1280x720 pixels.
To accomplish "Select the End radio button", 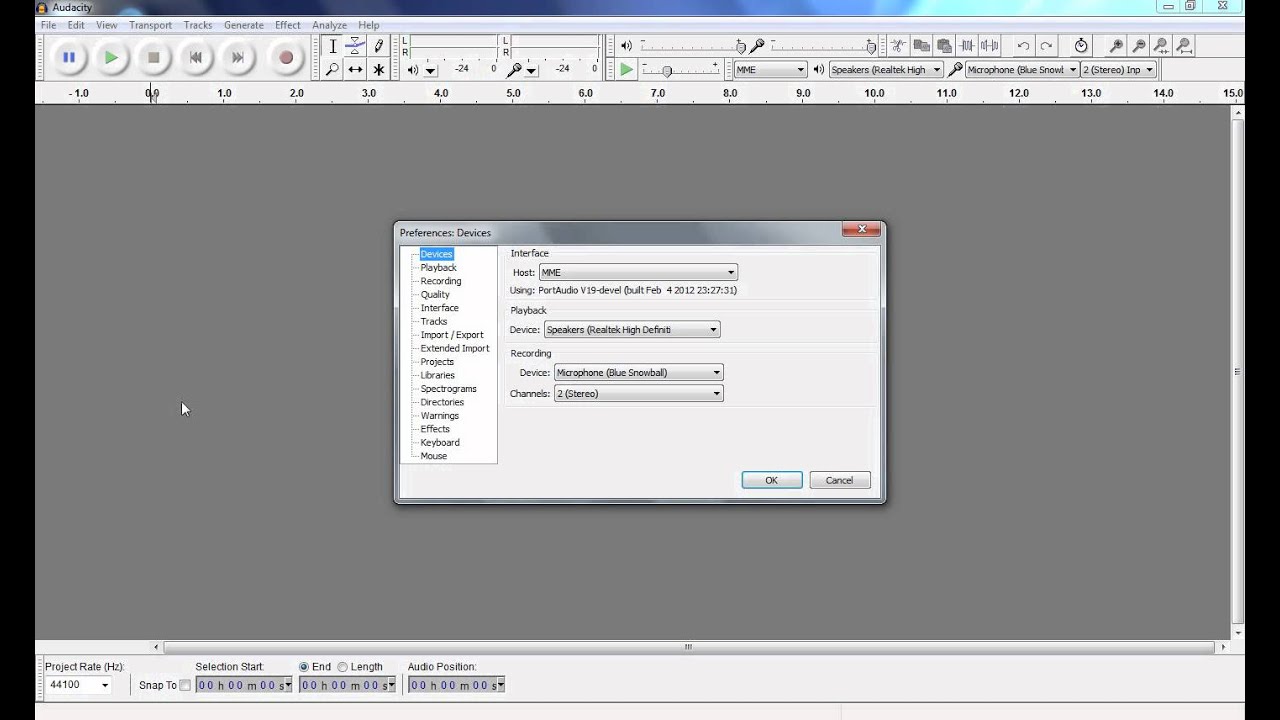I will [304, 666].
